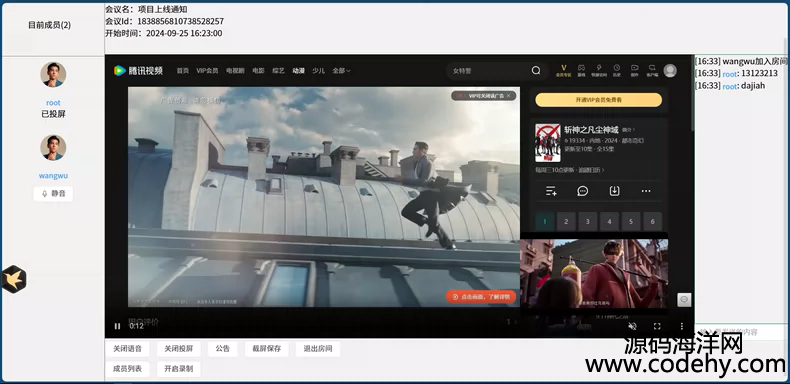Open the games controller icon
This screenshot has width=790, height=384.
(581, 70)
